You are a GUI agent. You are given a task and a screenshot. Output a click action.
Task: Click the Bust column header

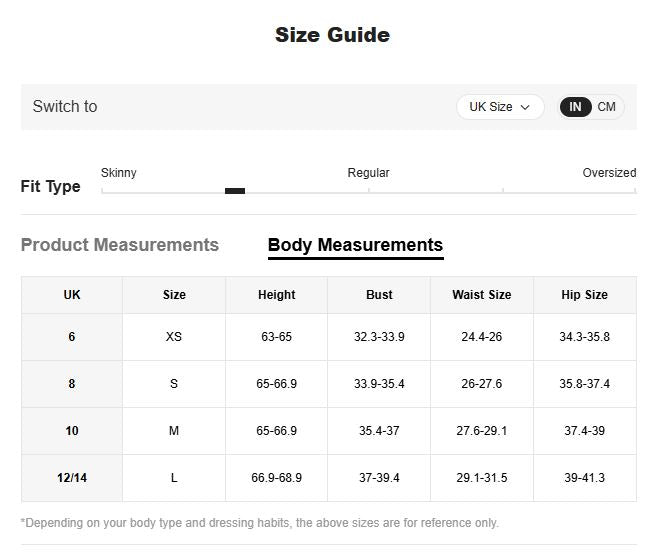click(x=379, y=295)
